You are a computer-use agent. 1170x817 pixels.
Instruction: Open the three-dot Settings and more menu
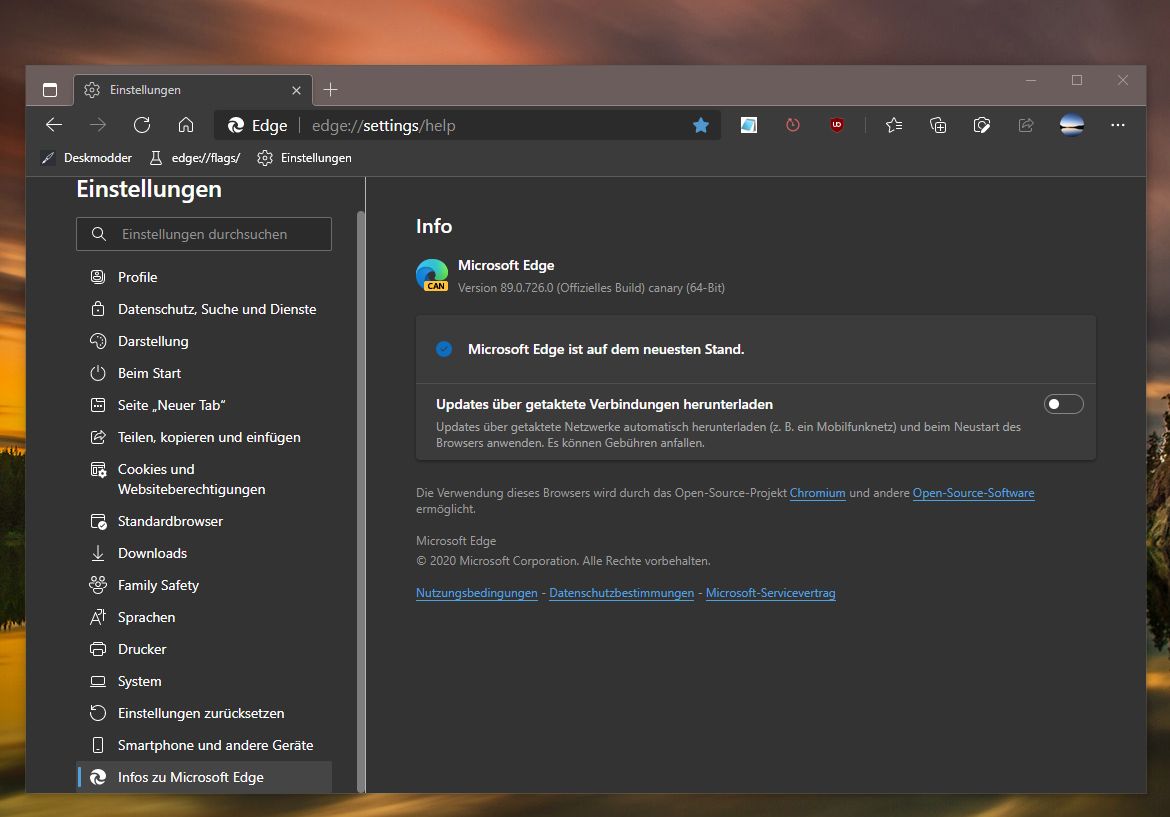click(1117, 125)
